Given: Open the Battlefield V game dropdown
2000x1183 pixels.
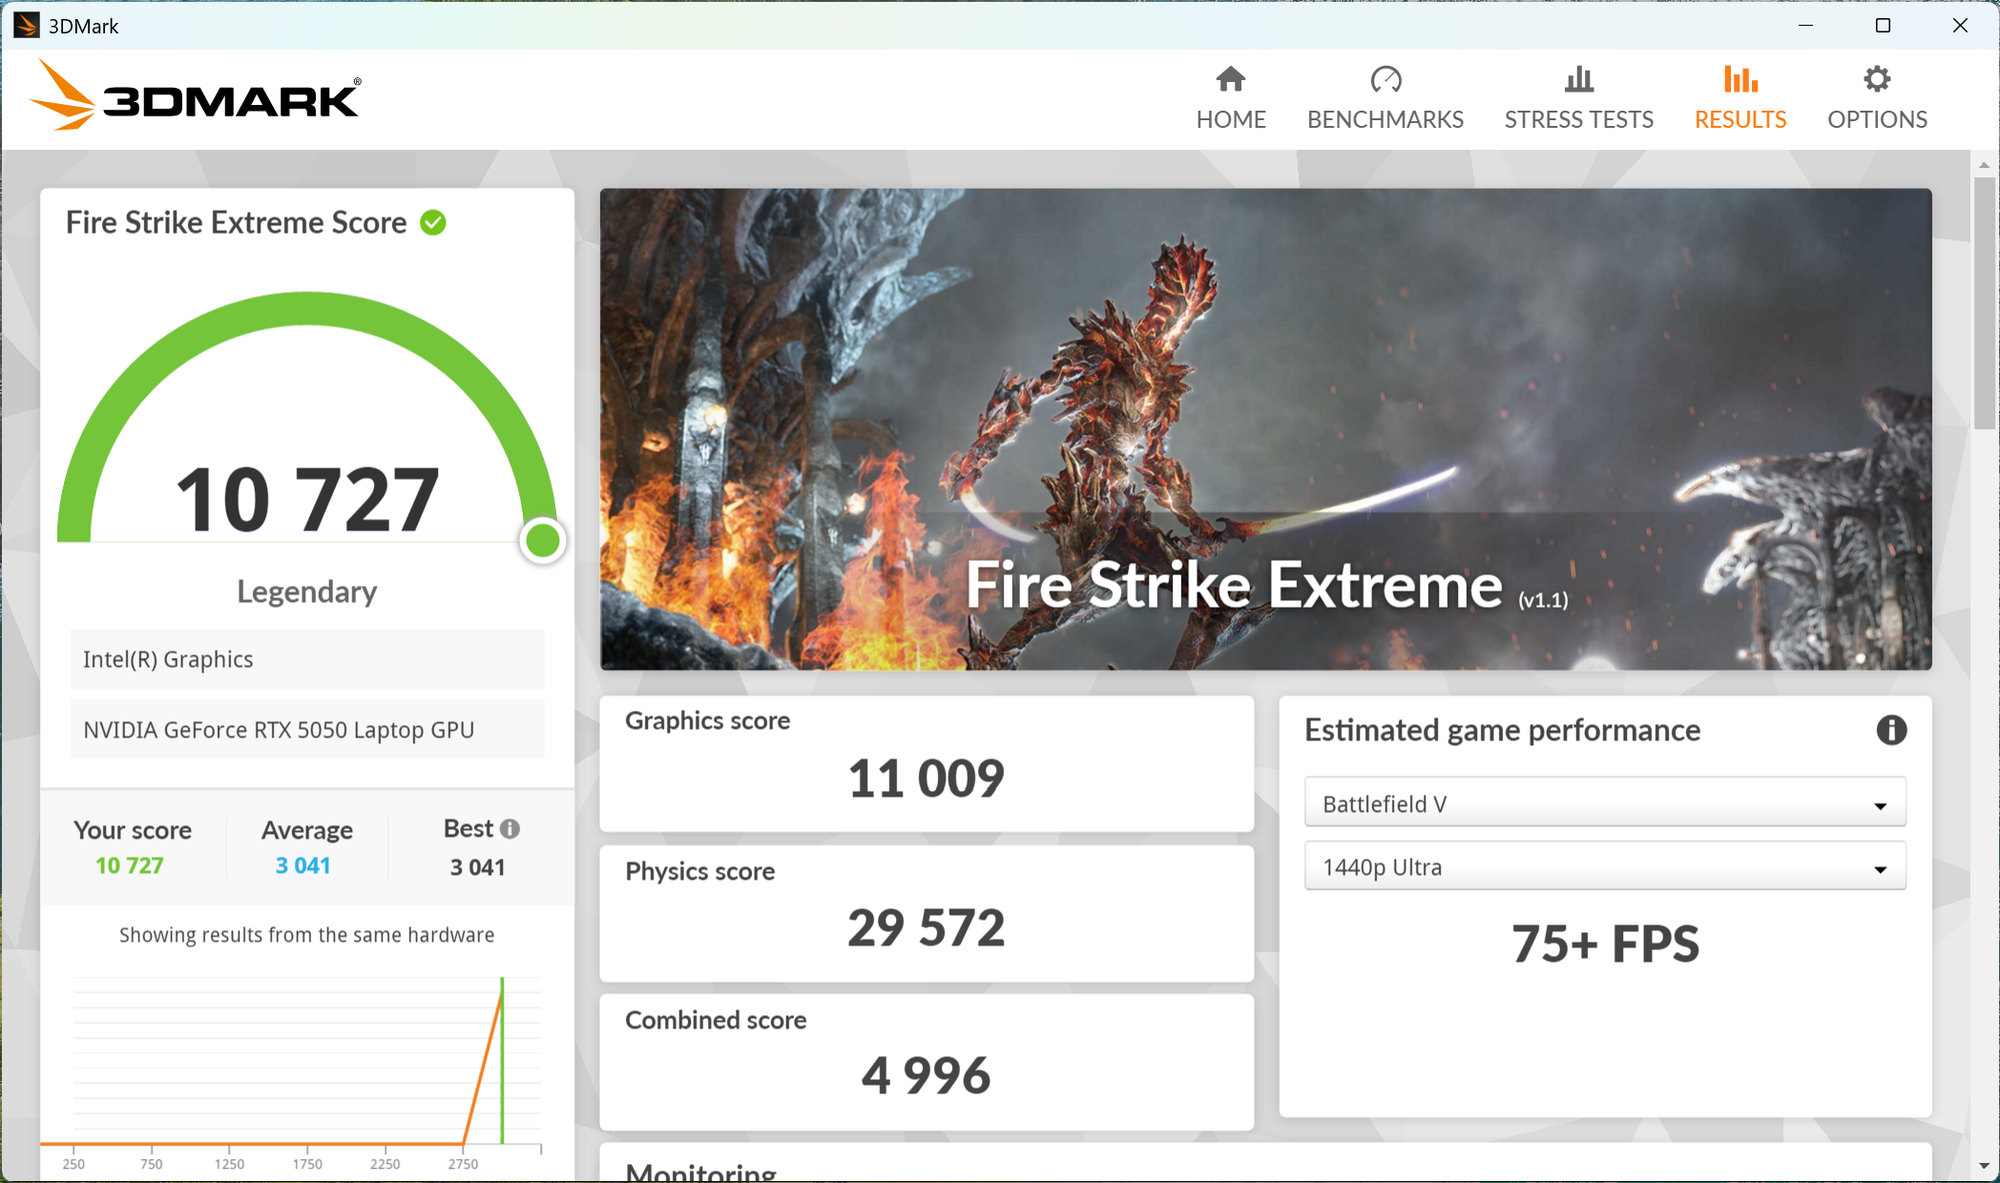Looking at the screenshot, I should (x=1605, y=803).
